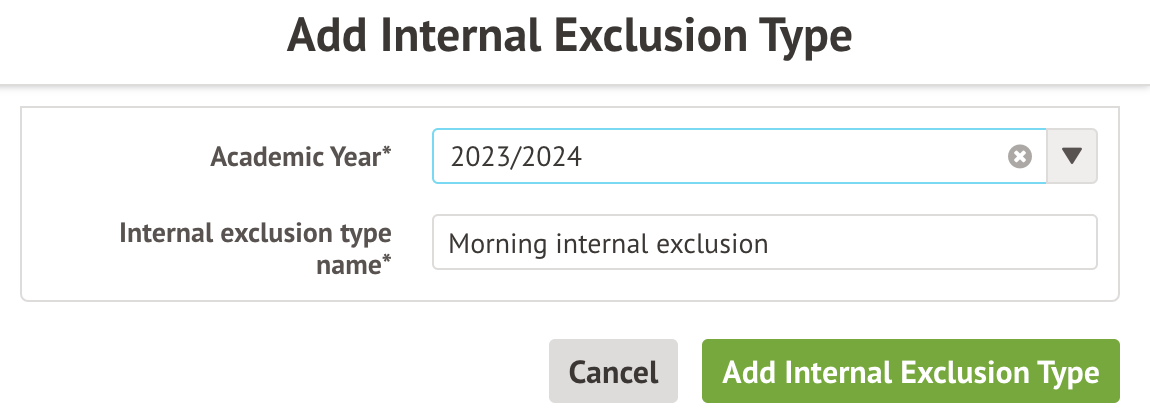Image resolution: width=1150 pixels, height=420 pixels.
Task: Click the Cancel button
Action: [613, 372]
